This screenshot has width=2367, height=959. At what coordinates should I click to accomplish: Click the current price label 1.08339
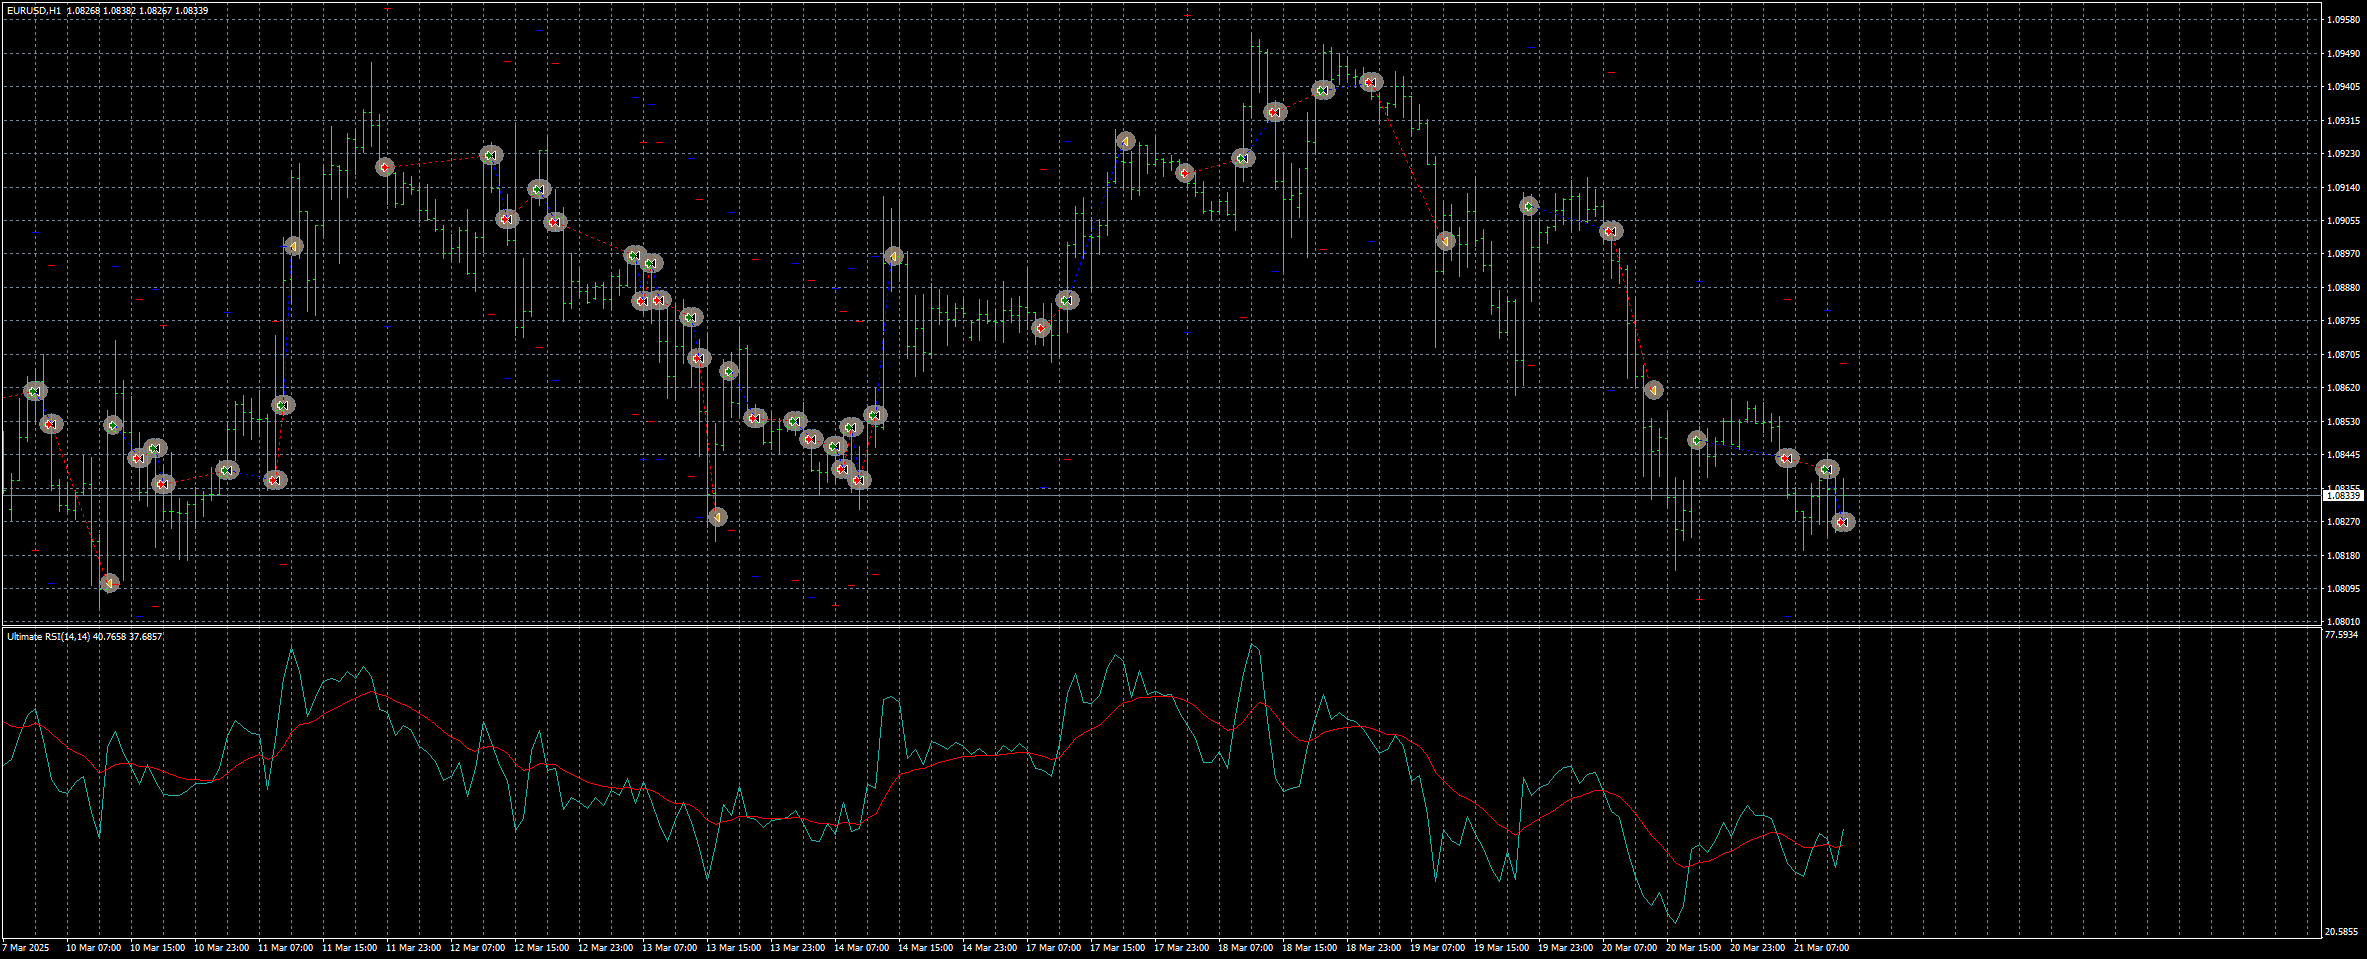point(2344,495)
